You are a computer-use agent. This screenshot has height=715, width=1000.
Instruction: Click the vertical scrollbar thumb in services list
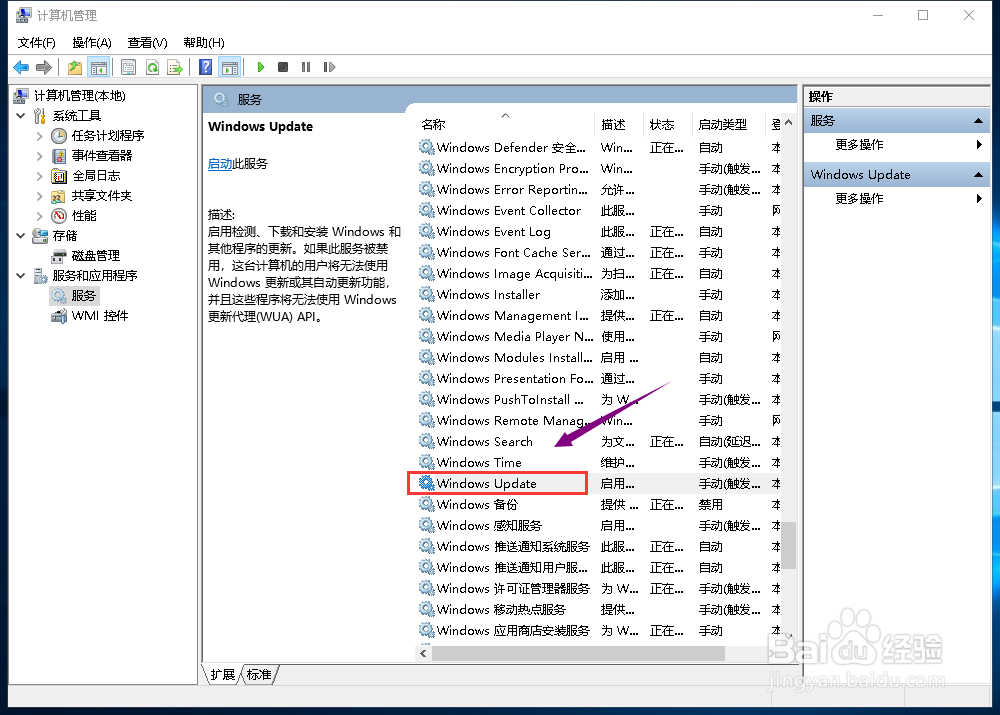point(789,545)
